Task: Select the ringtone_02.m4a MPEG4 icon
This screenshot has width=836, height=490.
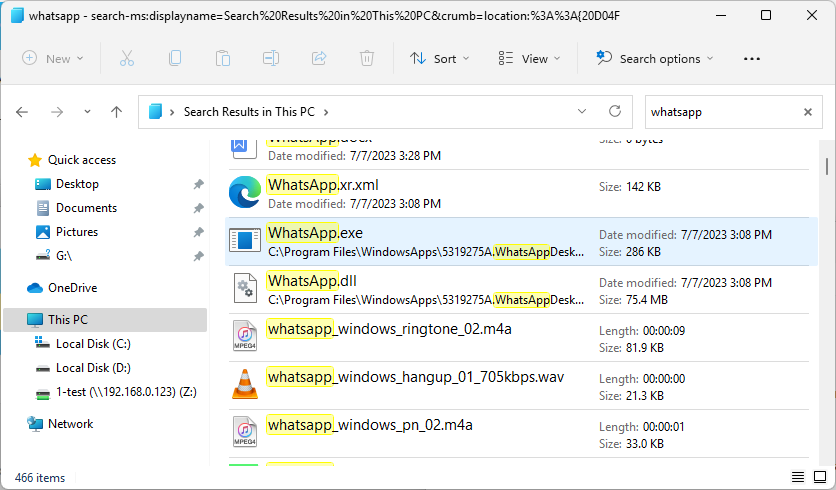Action: 245,335
